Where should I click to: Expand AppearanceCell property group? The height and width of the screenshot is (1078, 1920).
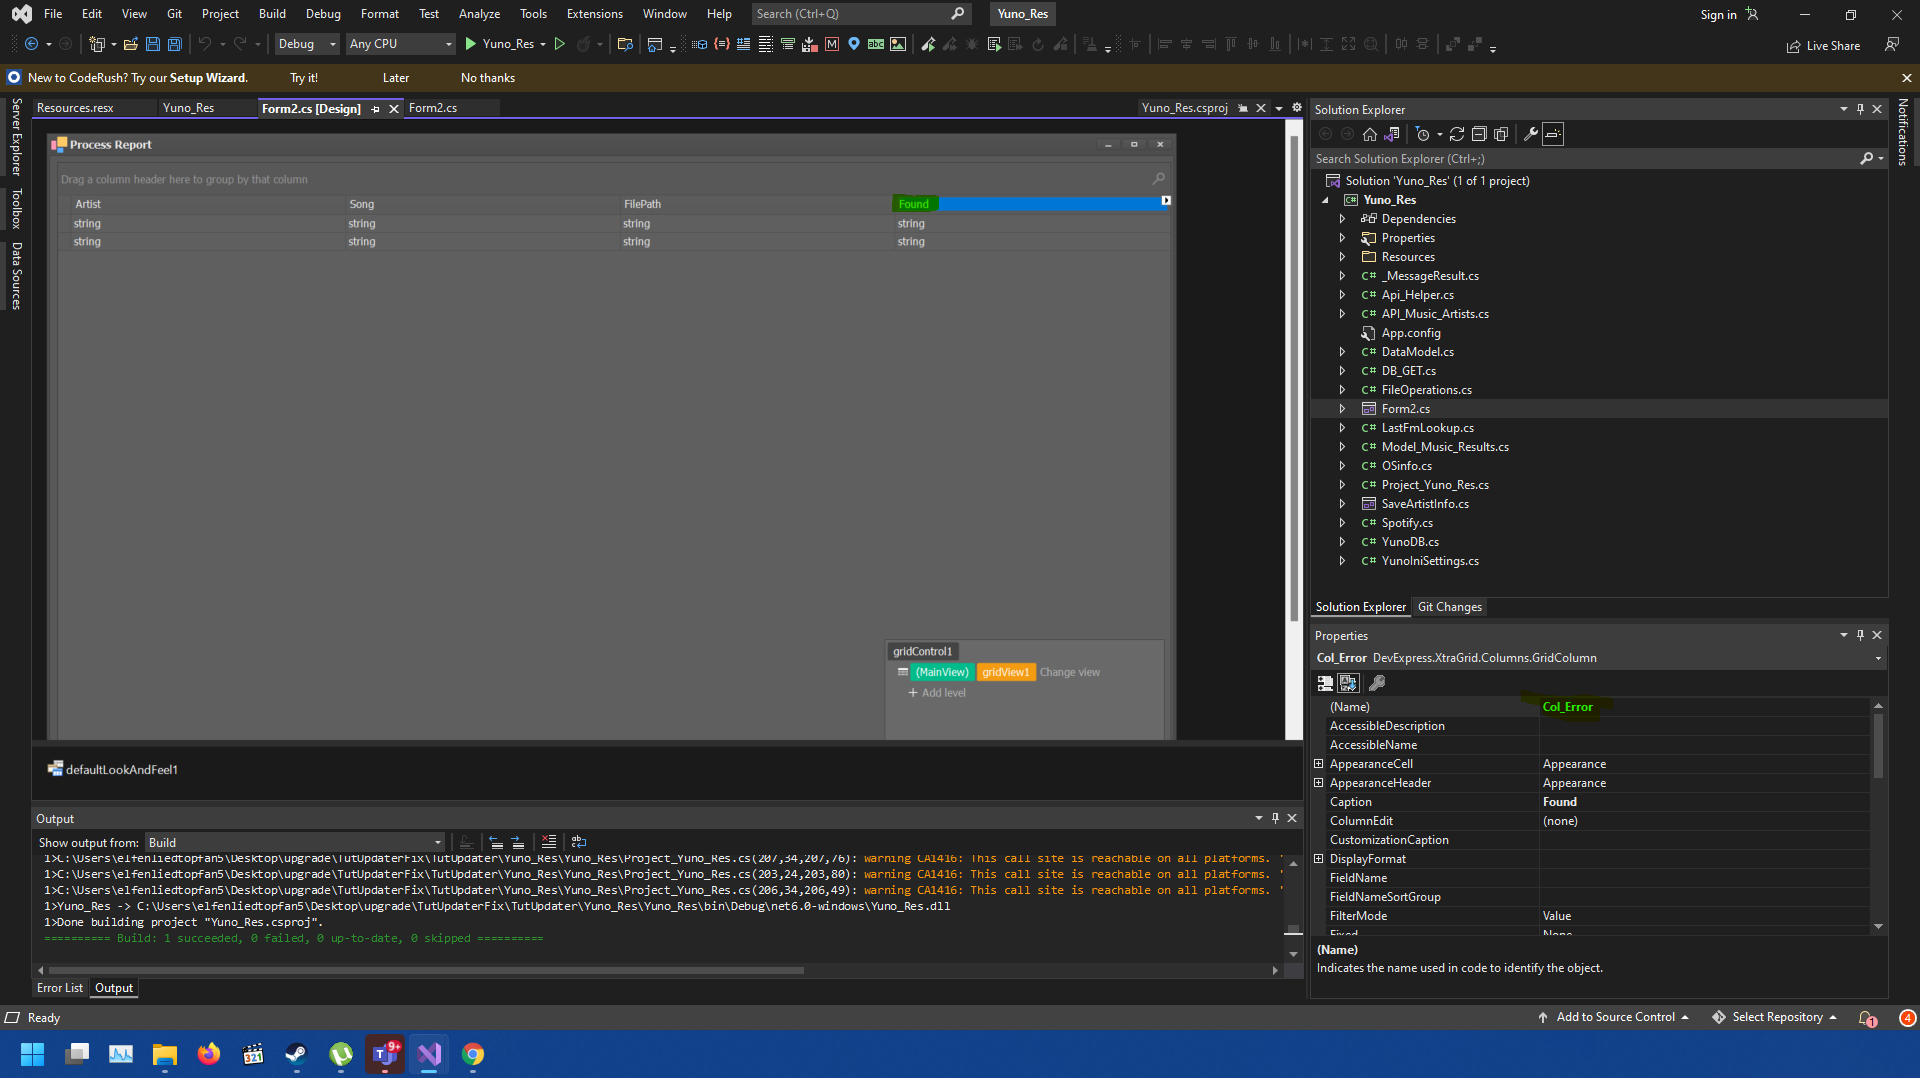[1319, 764]
